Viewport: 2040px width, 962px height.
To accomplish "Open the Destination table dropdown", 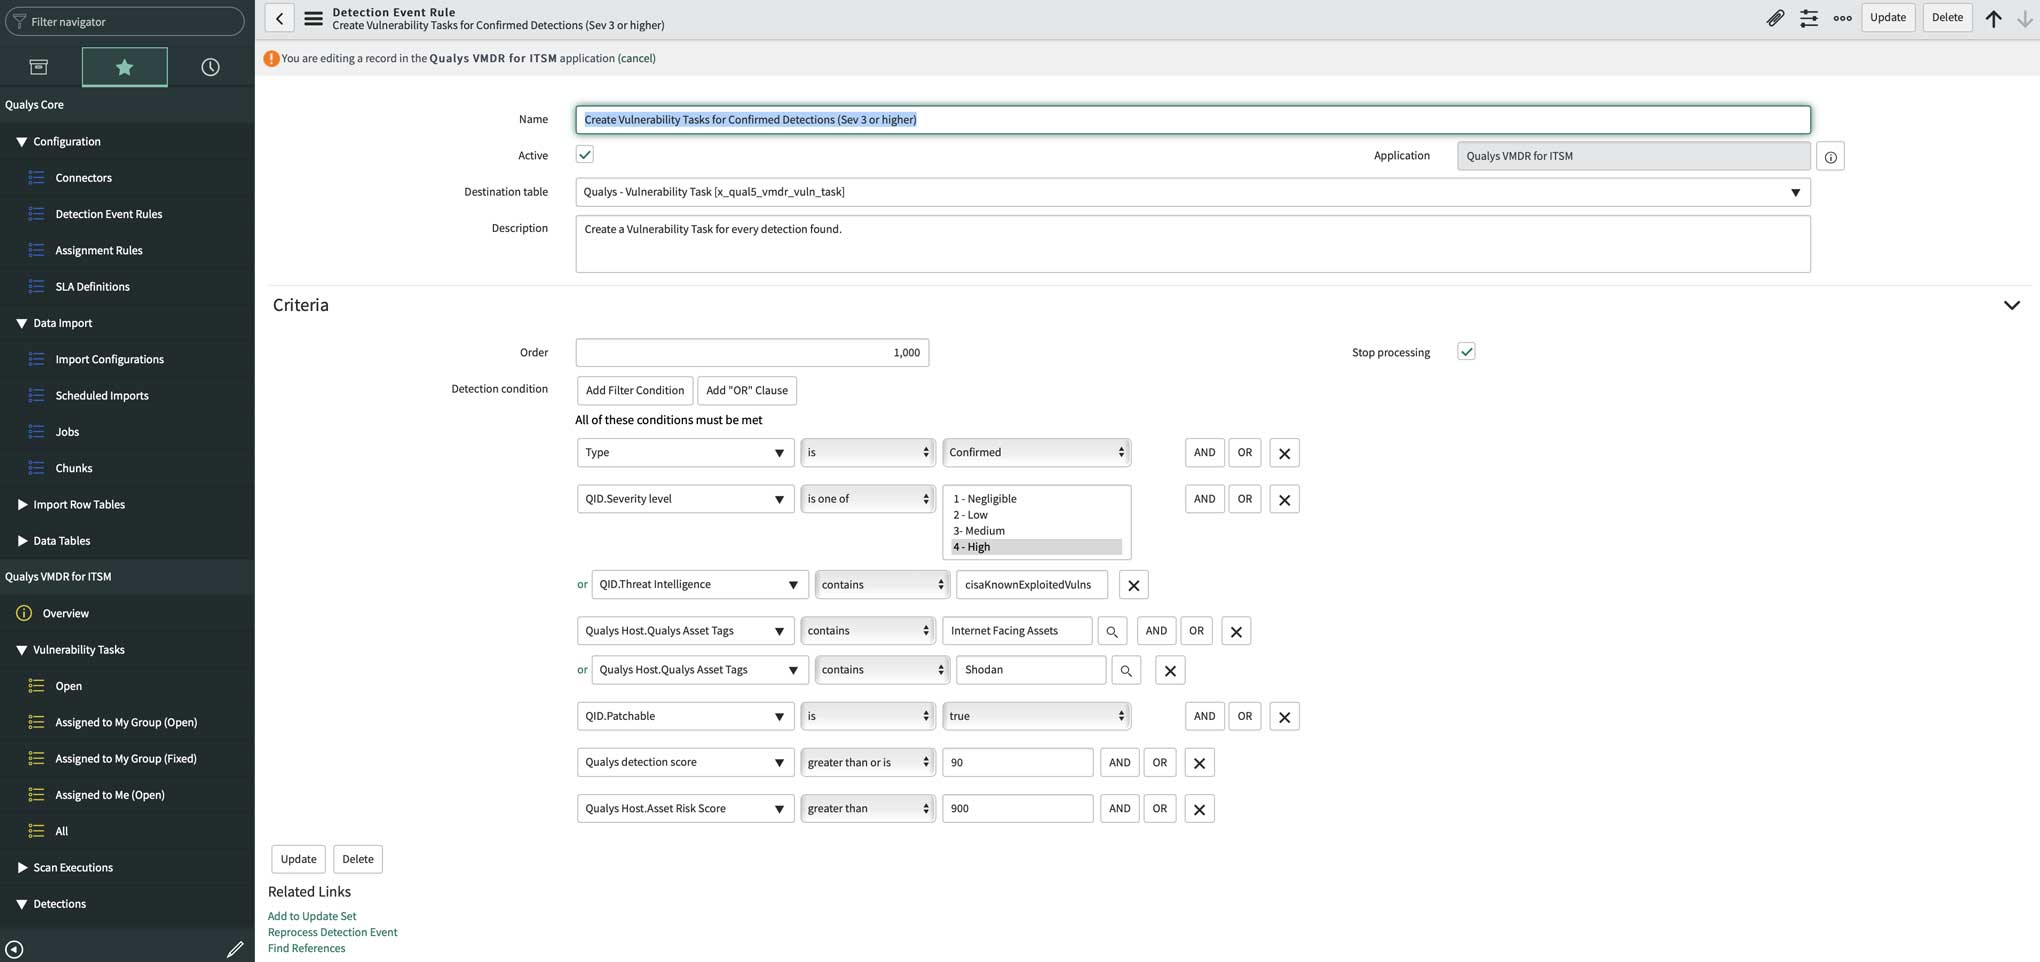I will click(x=1192, y=192).
